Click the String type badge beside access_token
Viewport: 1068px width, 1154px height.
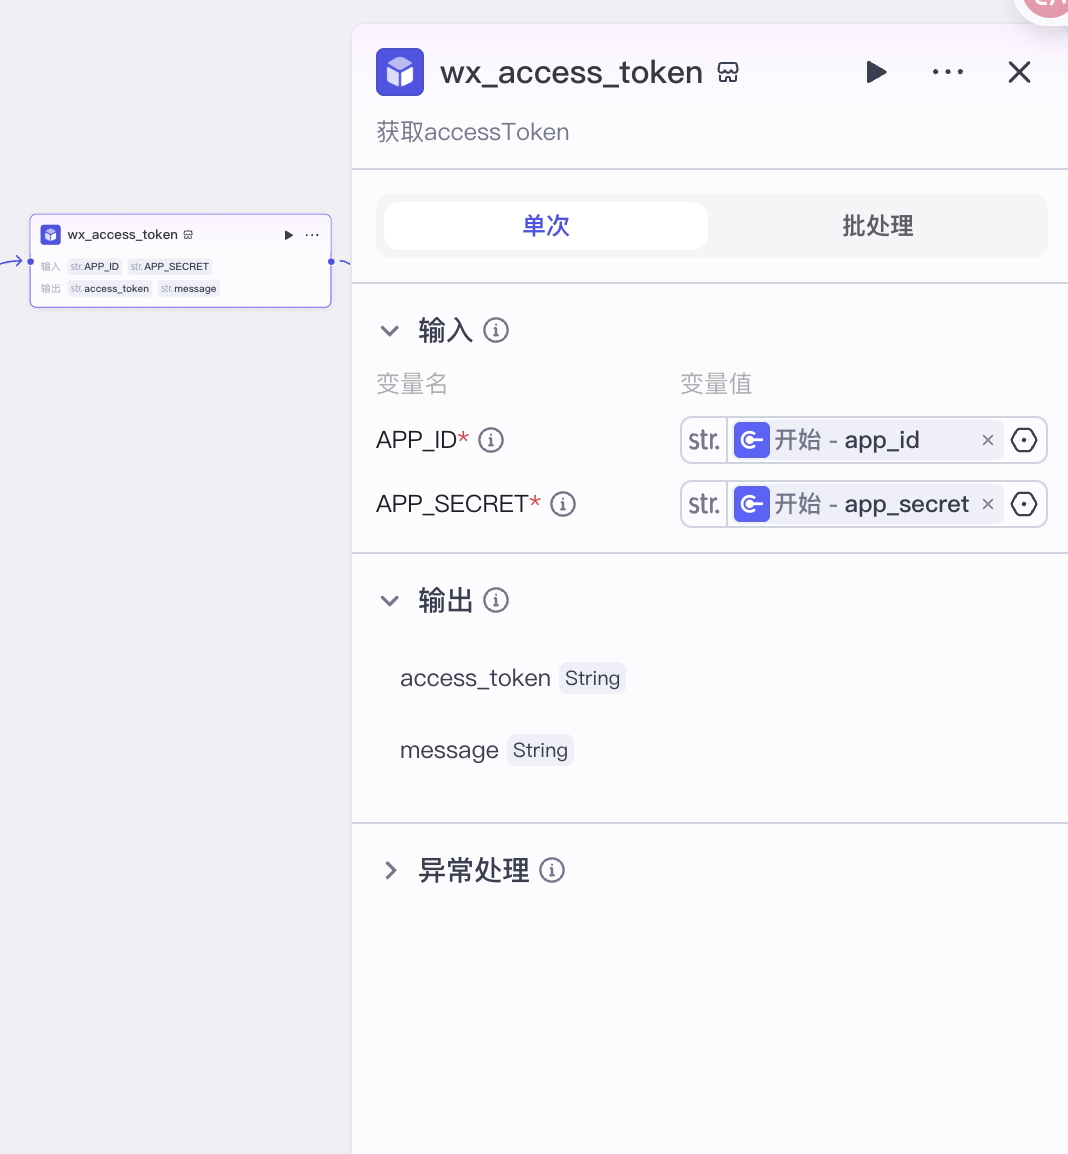click(x=593, y=678)
